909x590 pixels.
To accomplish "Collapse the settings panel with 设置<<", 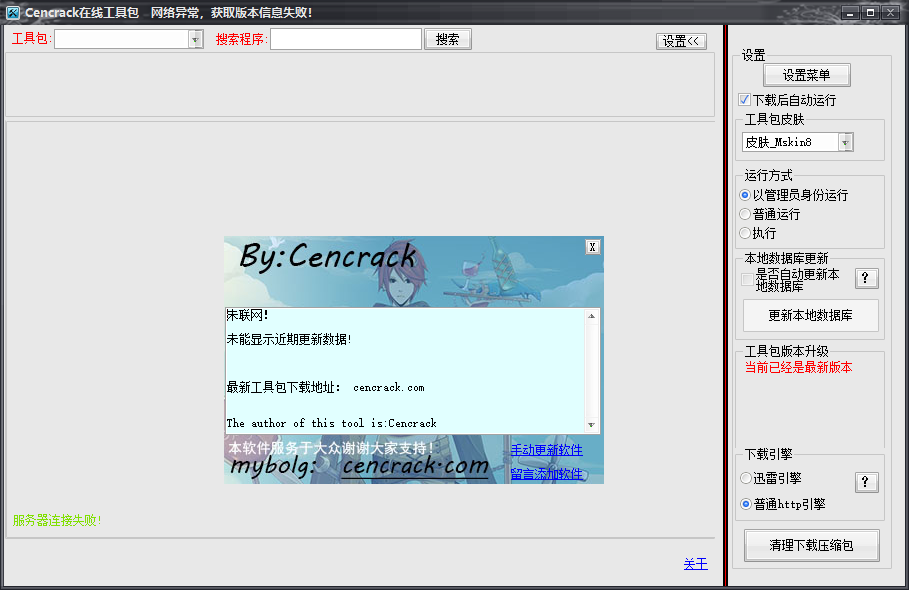I will pos(681,41).
